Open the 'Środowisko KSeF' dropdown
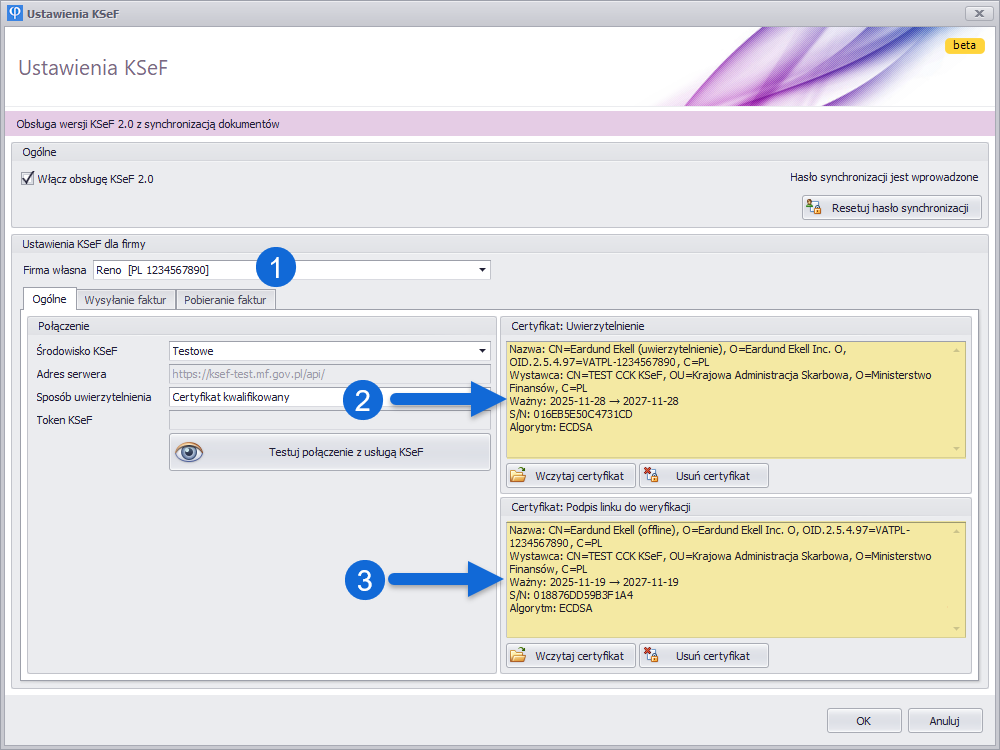Viewport: 1000px width, 750px height. (482, 351)
